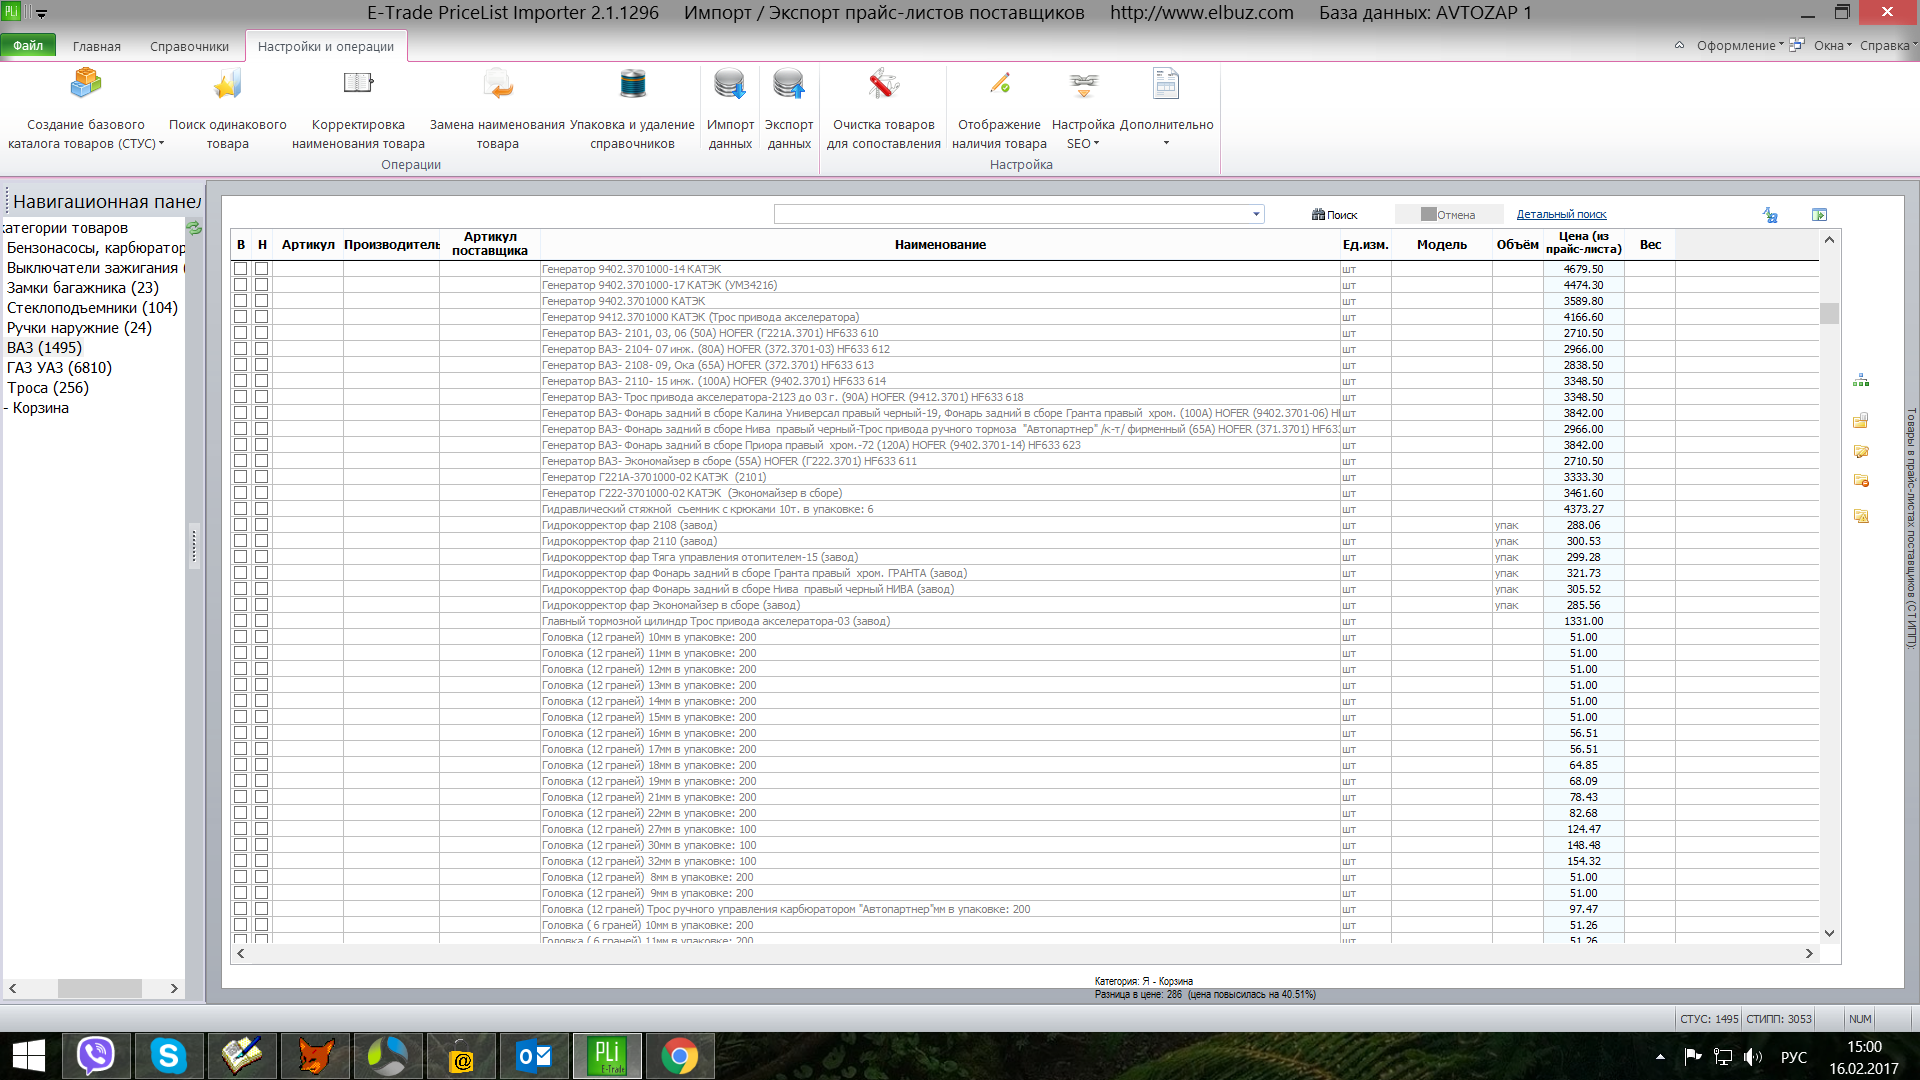Viewport: 1920px width, 1080px height.
Task: Collapse the ribbon using the chevron
Action: tap(1679, 46)
